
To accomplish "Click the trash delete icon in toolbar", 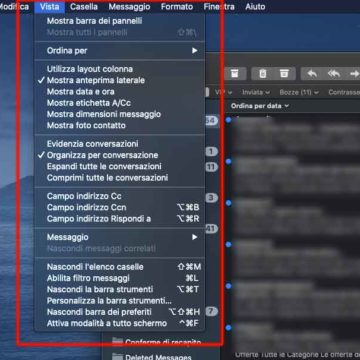I will pos(263,74).
